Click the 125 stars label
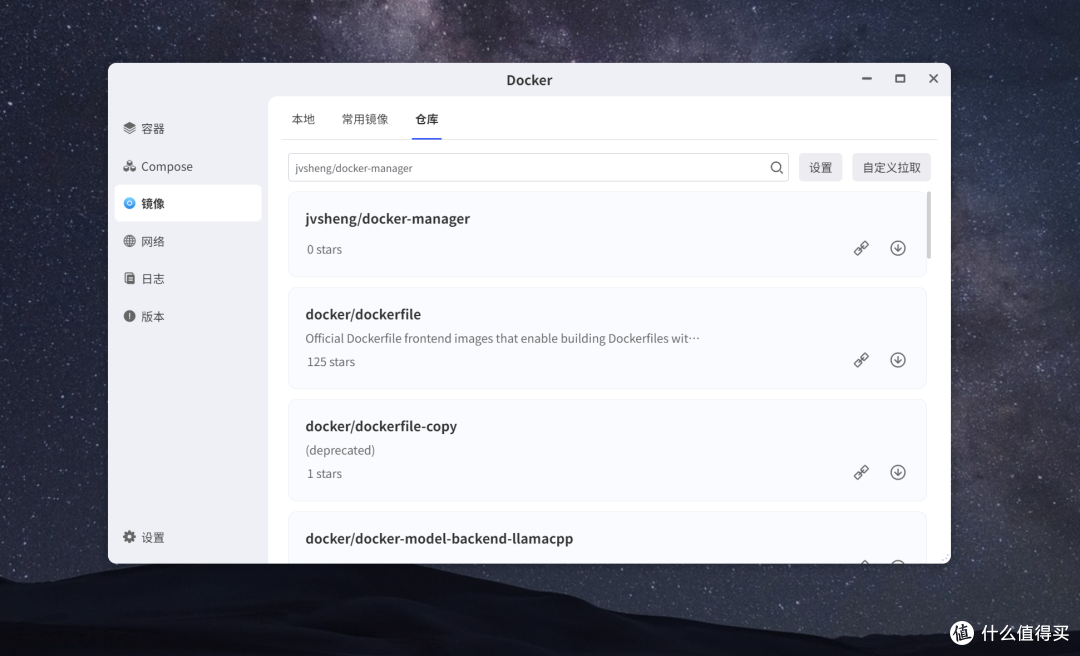 click(x=331, y=362)
